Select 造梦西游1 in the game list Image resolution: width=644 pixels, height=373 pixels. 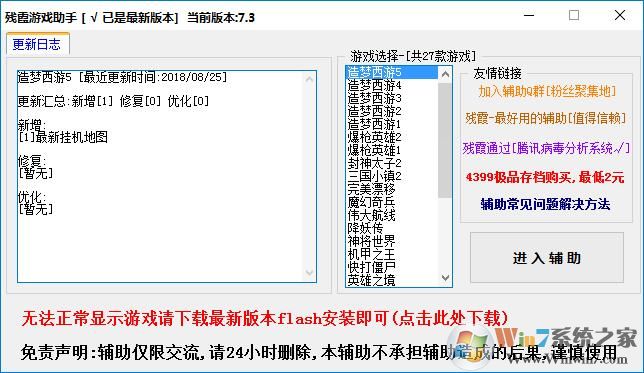click(392, 124)
